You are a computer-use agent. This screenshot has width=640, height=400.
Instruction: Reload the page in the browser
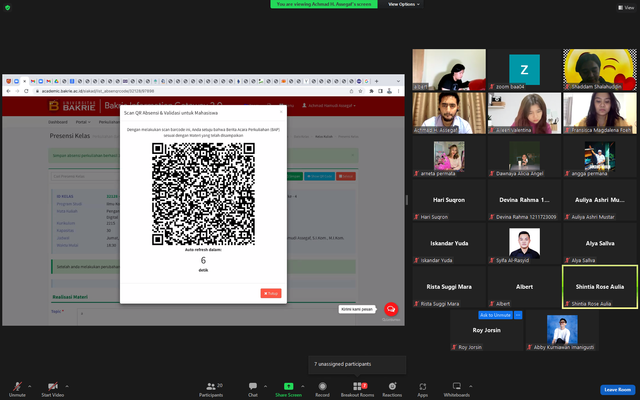coord(26,91)
